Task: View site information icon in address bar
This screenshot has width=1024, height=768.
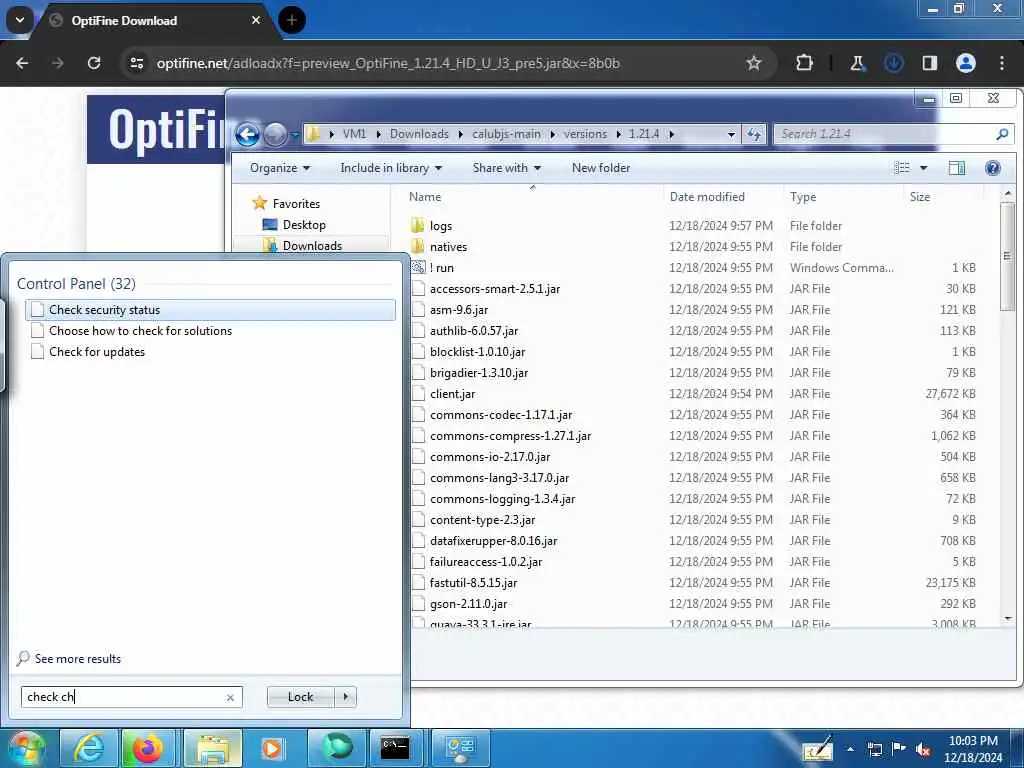Action: tap(137, 63)
